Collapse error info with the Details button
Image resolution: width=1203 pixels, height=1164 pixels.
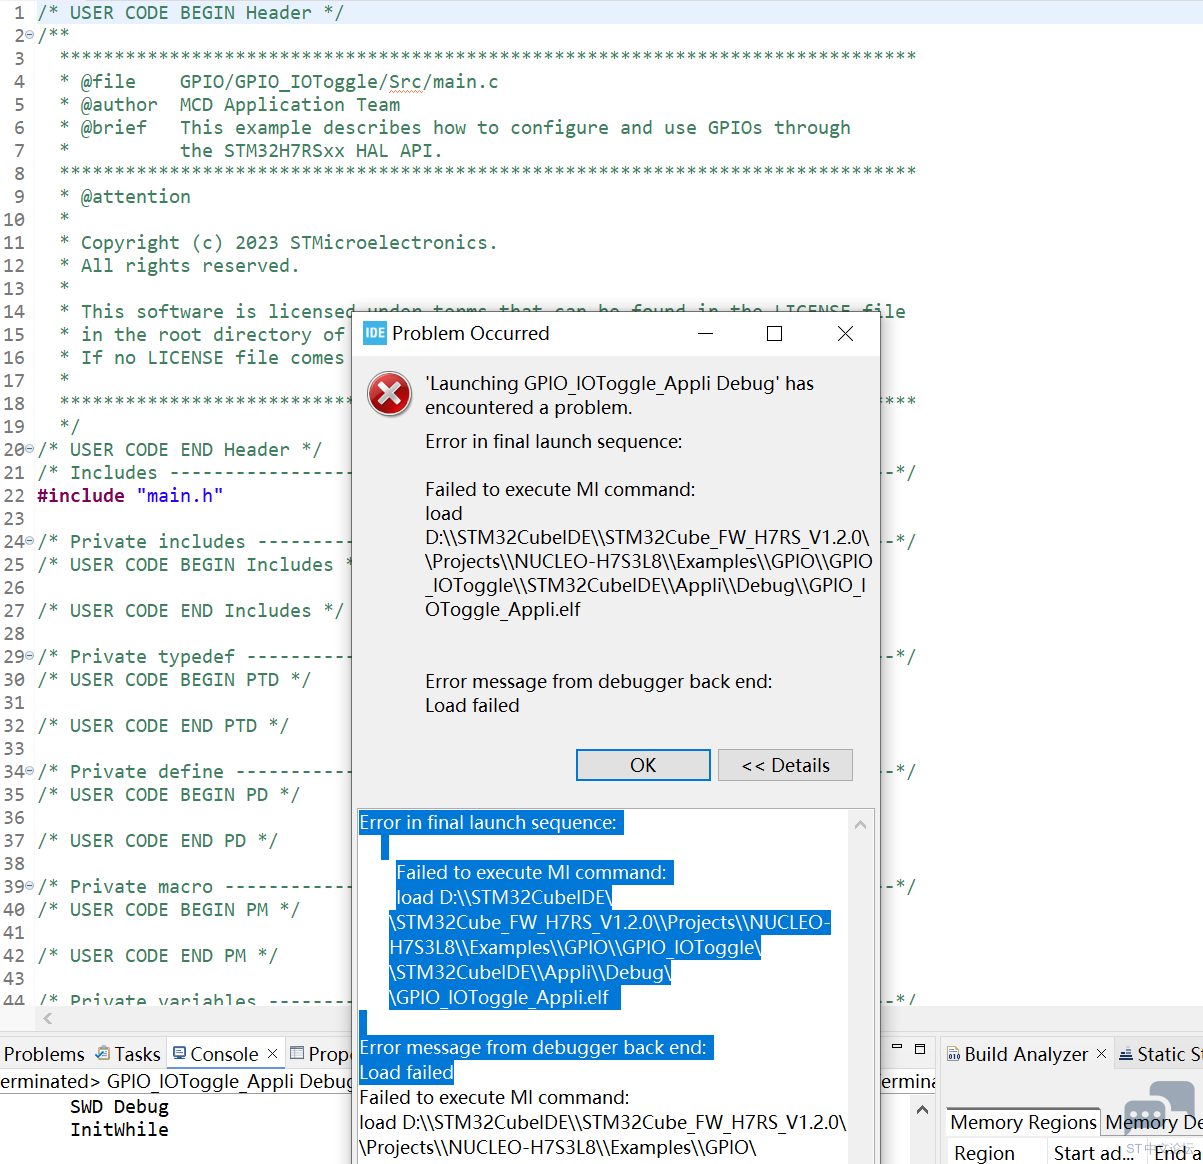point(785,765)
